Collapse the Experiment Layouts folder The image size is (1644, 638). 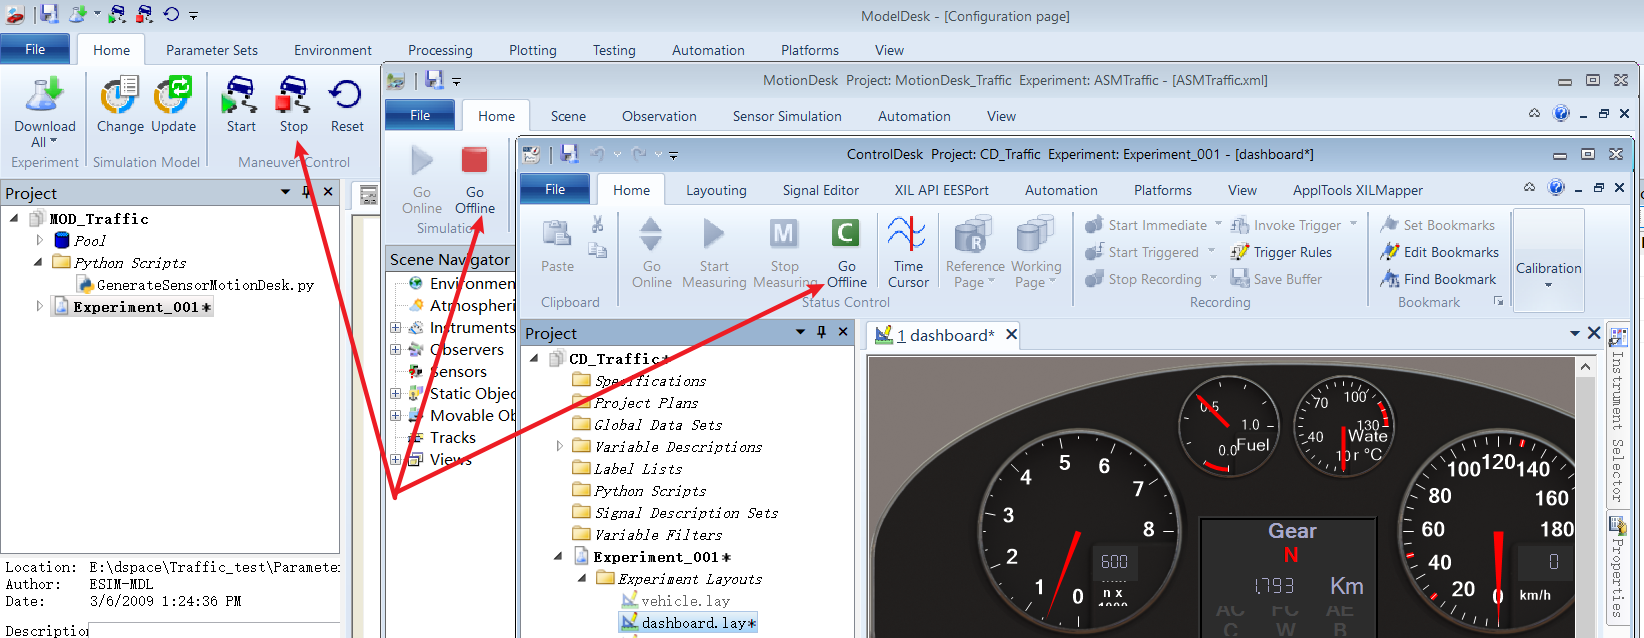point(582,578)
